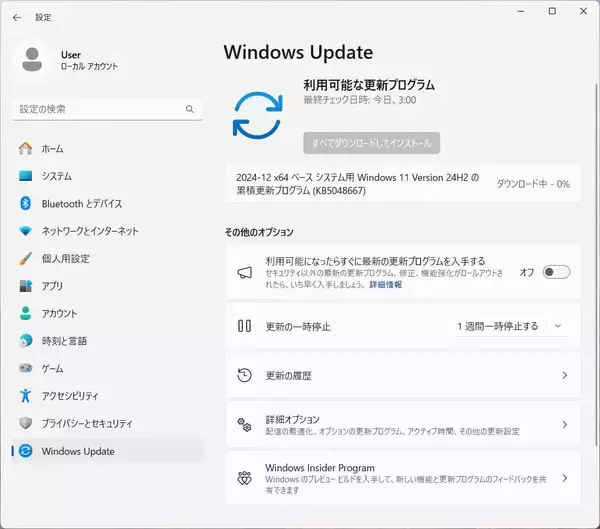Click the Bluetooth icon in sidebar
This screenshot has width=600, height=529.
[x=26, y=203]
